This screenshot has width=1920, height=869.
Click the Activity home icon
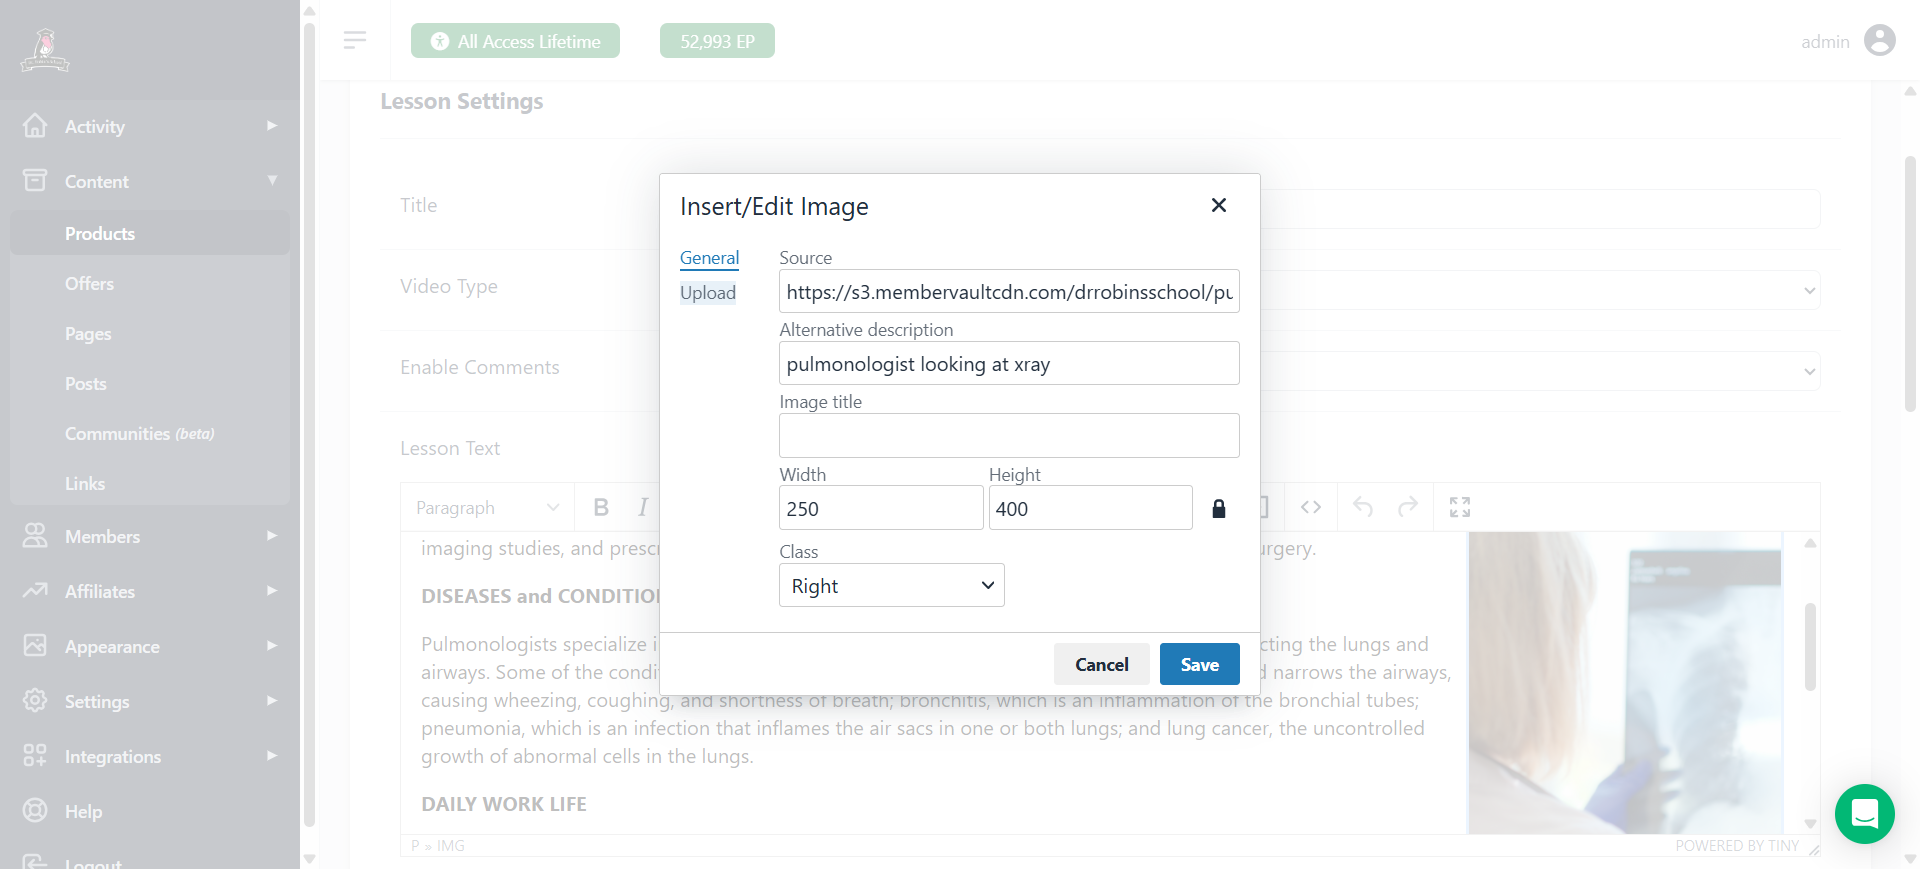(x=35, y=125)
